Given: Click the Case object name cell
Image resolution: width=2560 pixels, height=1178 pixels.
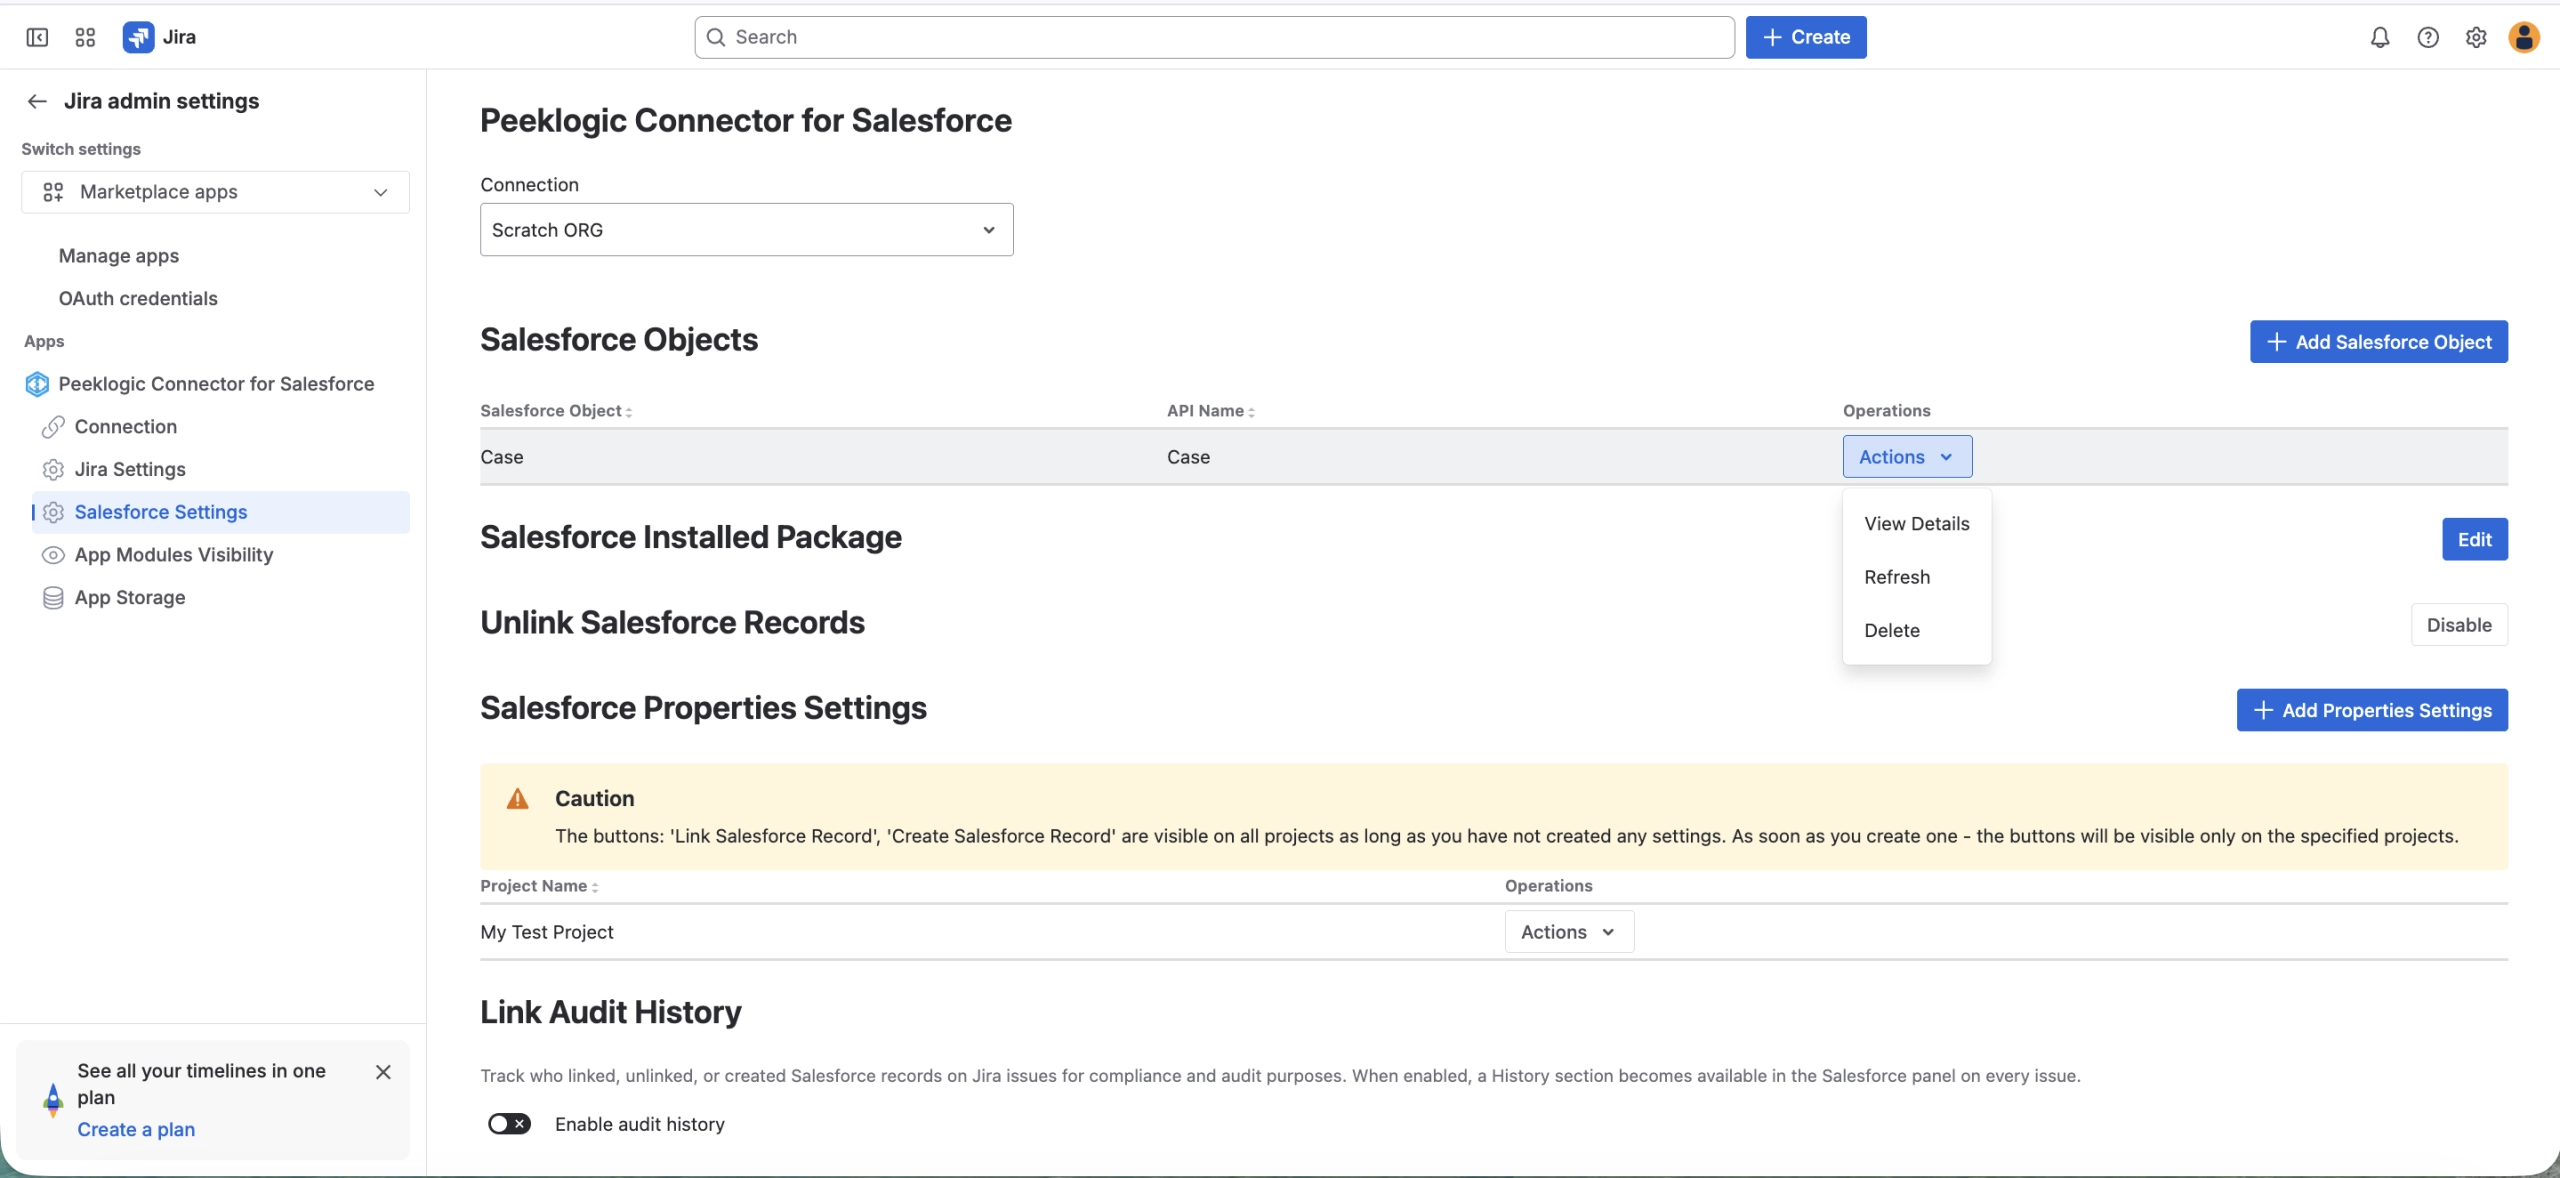Looking at the screenshot, I should point(502,457).
